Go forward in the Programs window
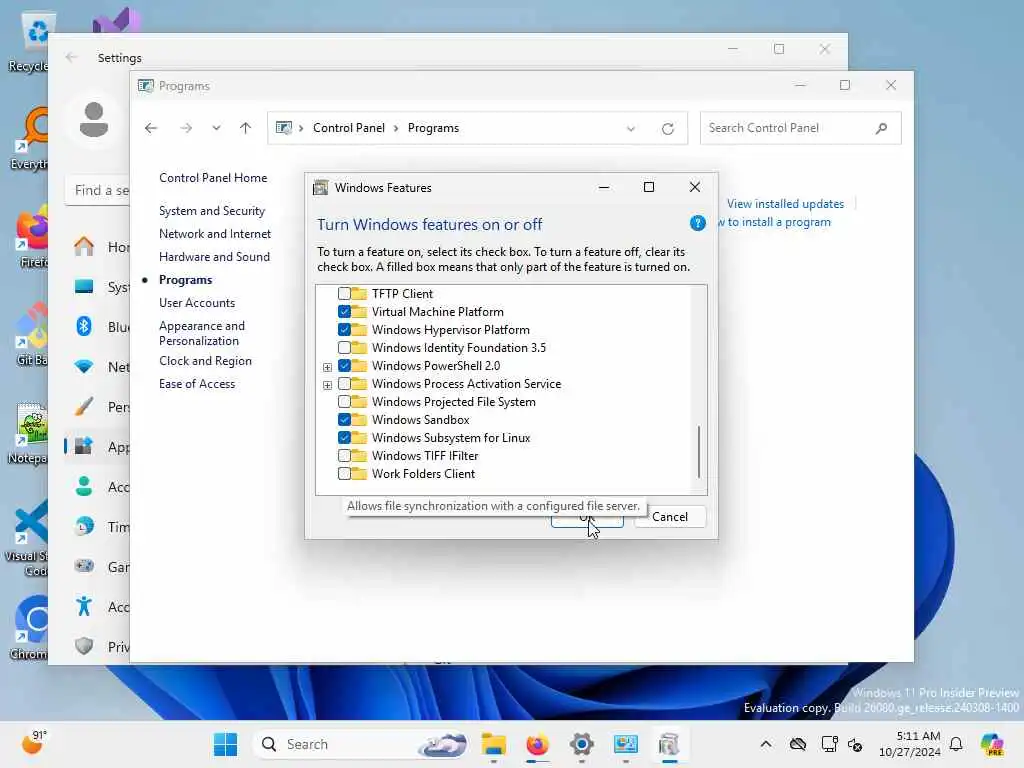Image resolution: width=1024 pixels, height=768 pixels. tap(186, 128)
